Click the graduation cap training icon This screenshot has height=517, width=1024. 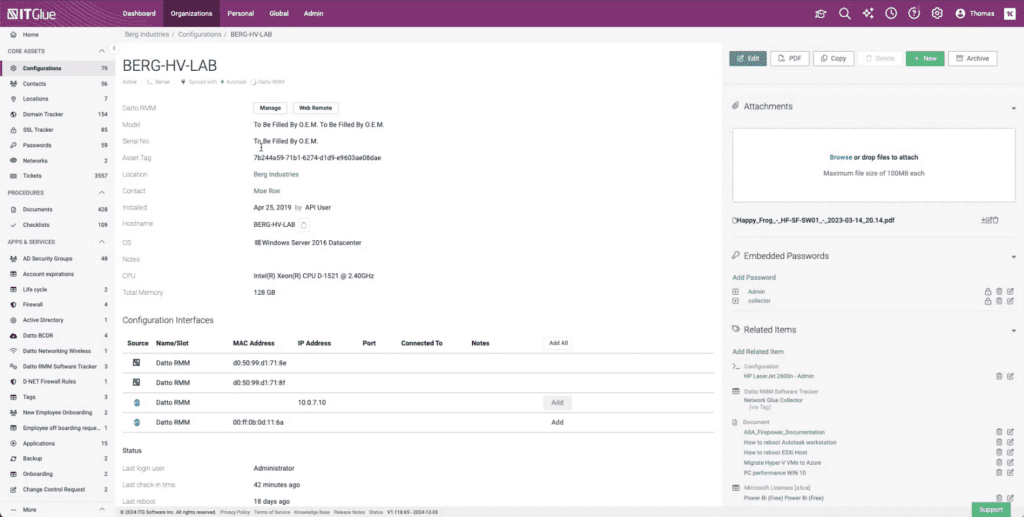[821, 14]
